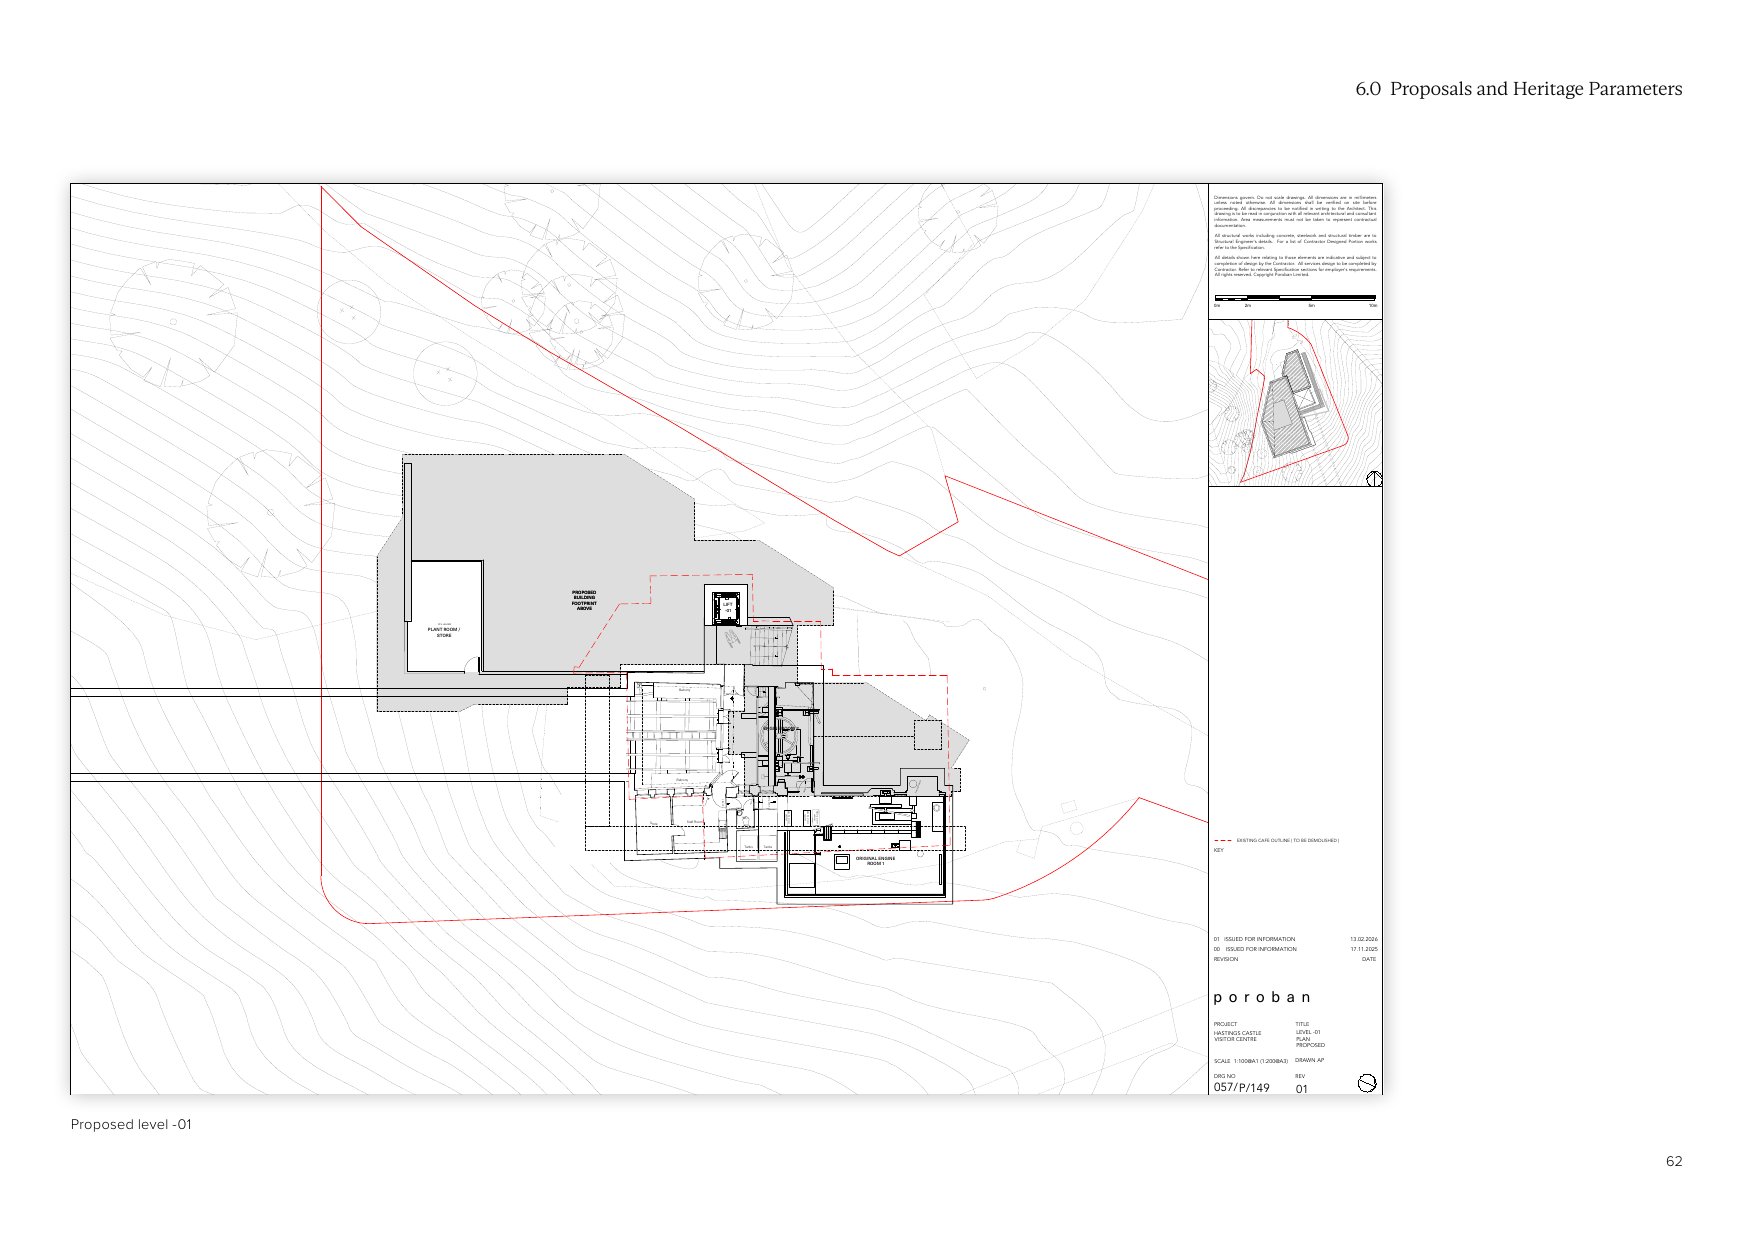
Task: Click the scale bar graphic
Action: coord(1295,298)
